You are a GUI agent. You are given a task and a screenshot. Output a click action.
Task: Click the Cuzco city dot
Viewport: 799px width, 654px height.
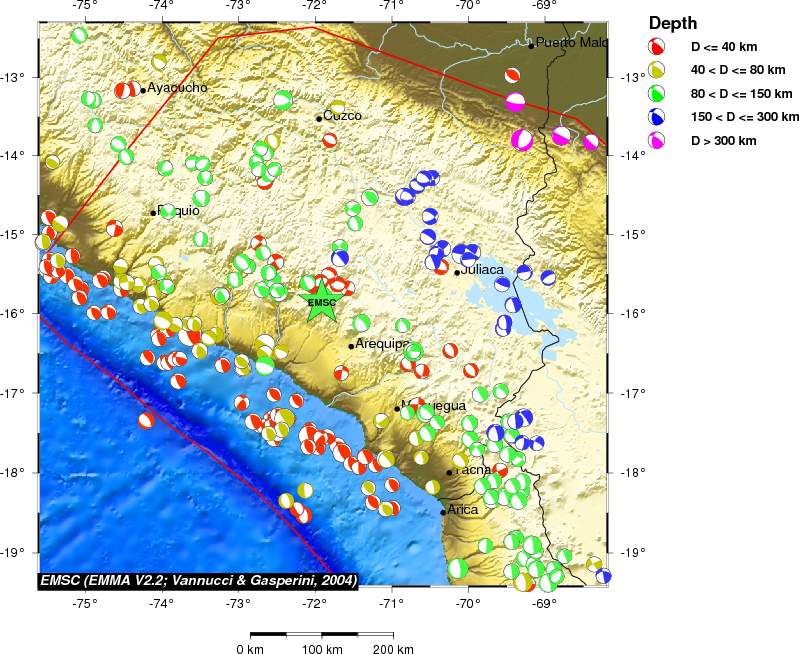319,119
